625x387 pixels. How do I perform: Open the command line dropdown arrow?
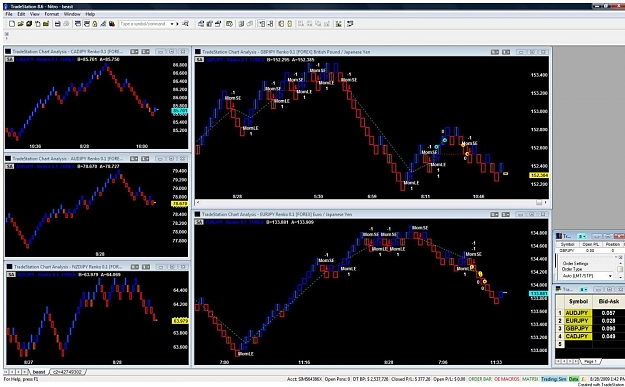pyautogui.click(x=172, y=24)
